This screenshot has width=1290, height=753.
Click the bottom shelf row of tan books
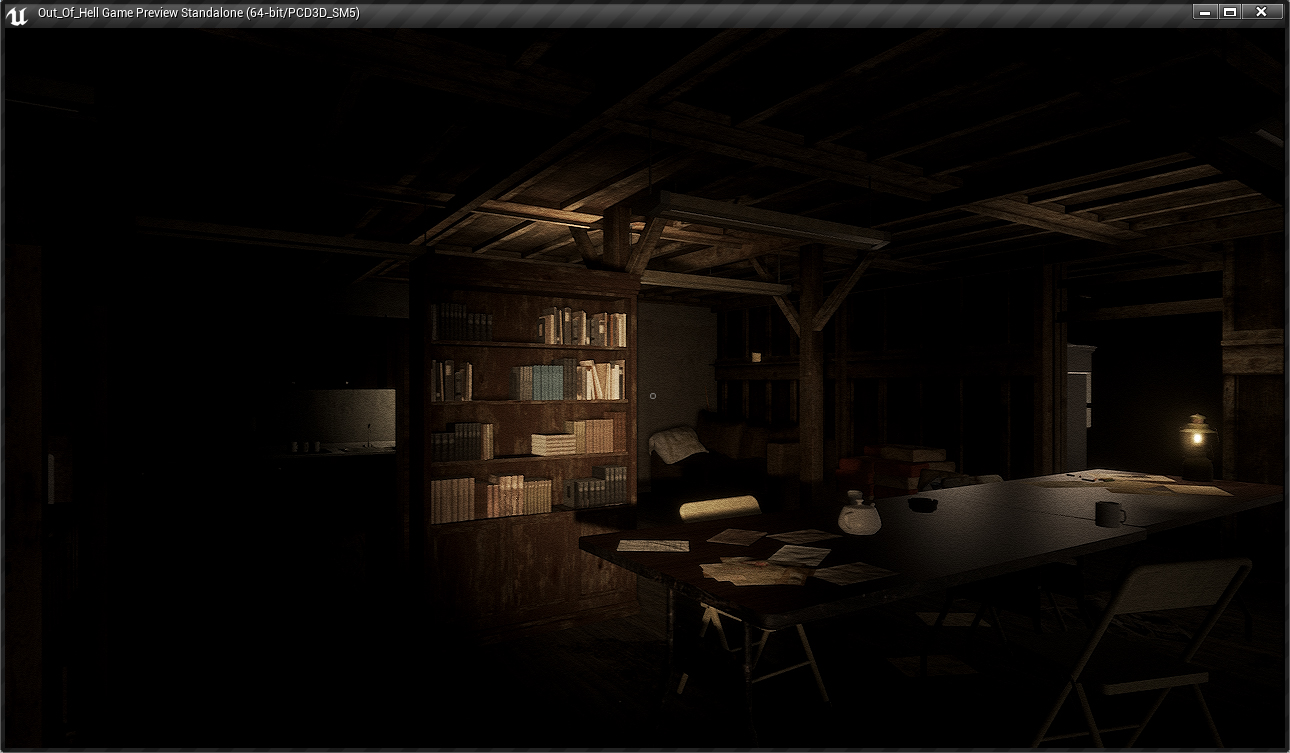click(490, 497)
